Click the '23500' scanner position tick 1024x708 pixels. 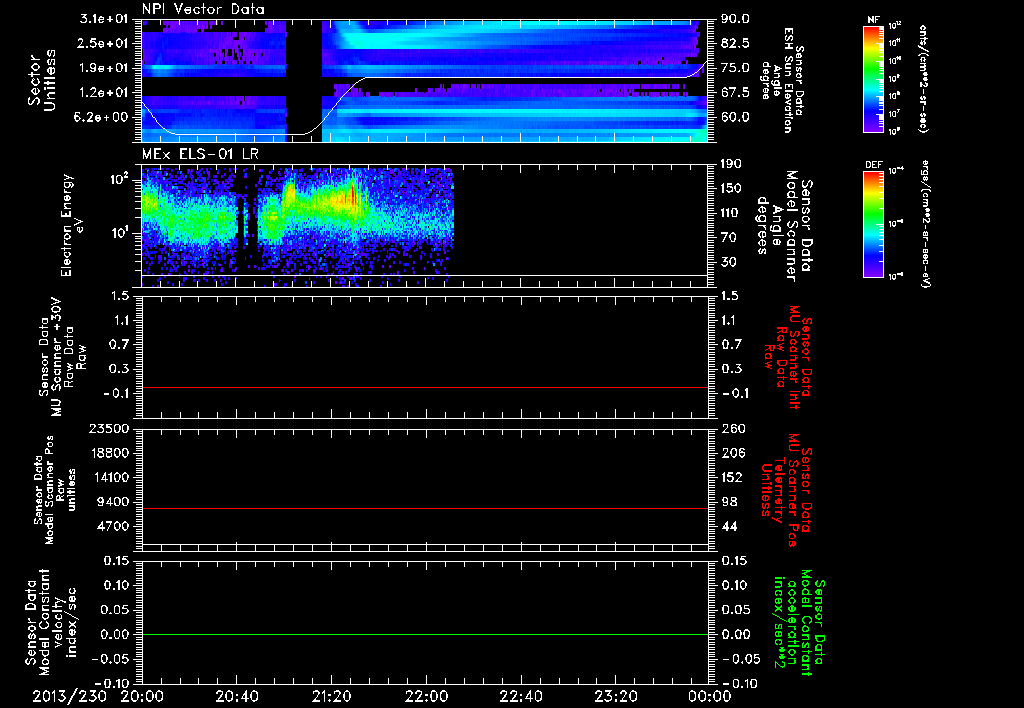(109, 428)
